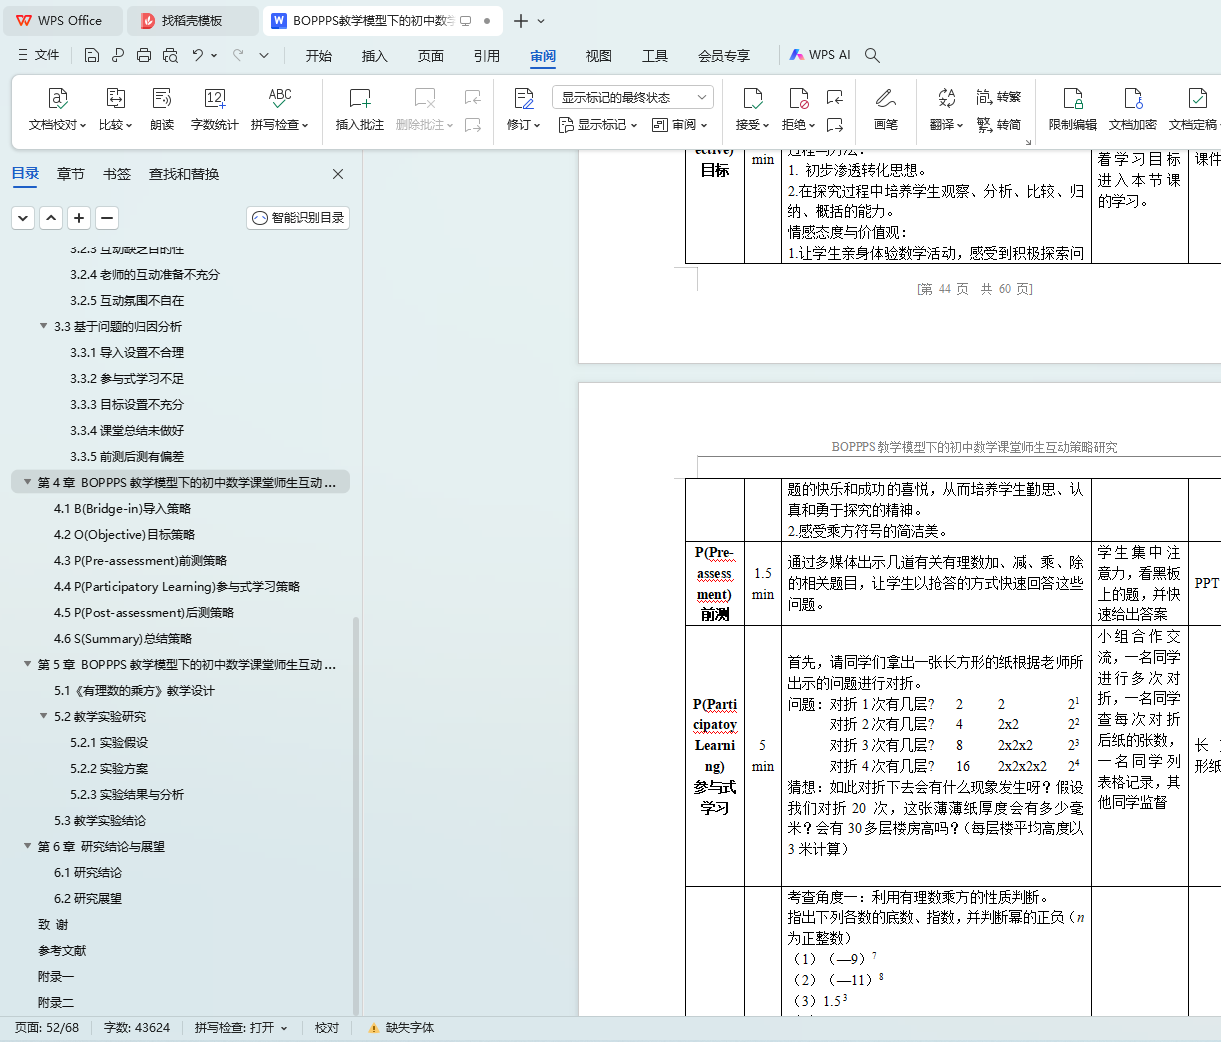Click the 文档定稿 finalize document icon

point(1197,98)
